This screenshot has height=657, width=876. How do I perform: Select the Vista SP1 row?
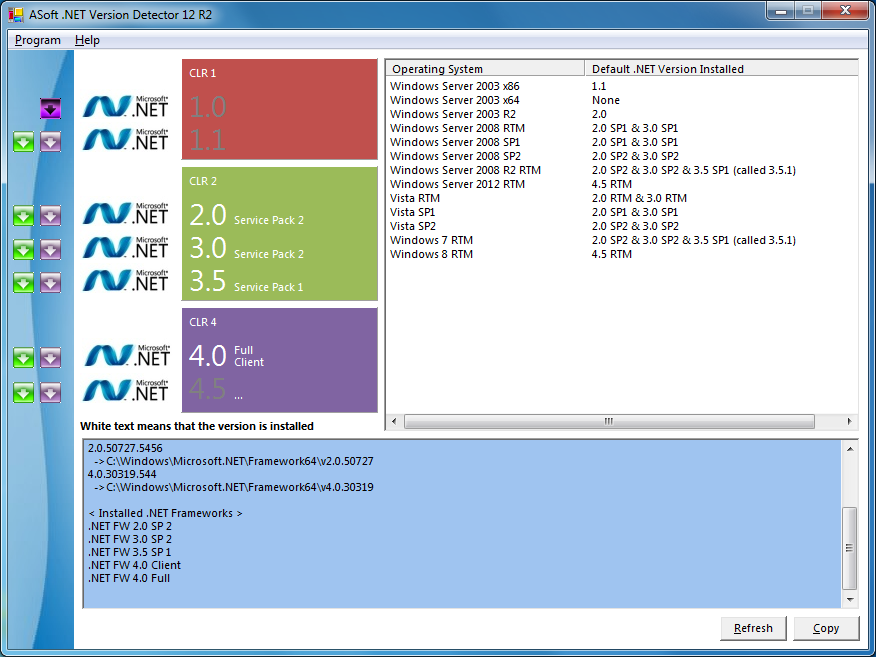pyautogui.click(x=622, y=212)
